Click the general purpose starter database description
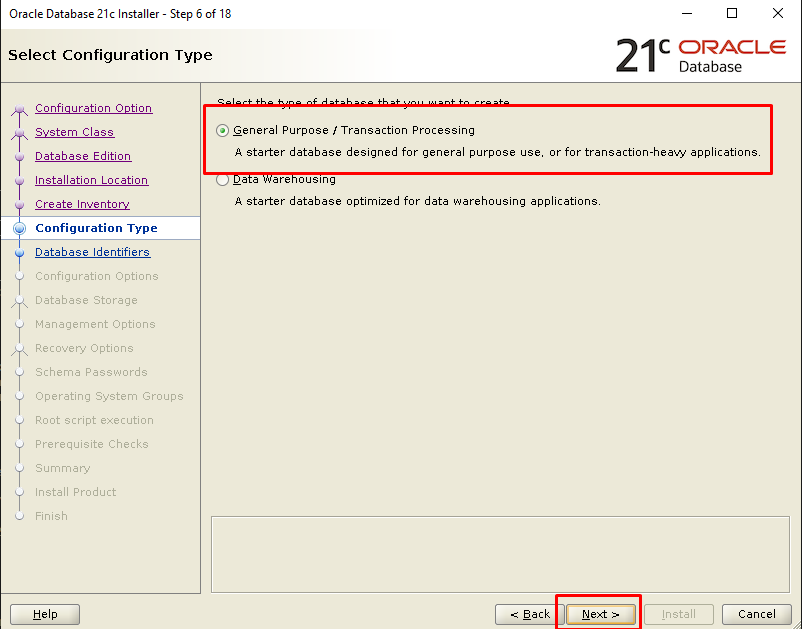The width and height of the screenshot is (802, 629). pyautogui.click(x=497, y=152)
